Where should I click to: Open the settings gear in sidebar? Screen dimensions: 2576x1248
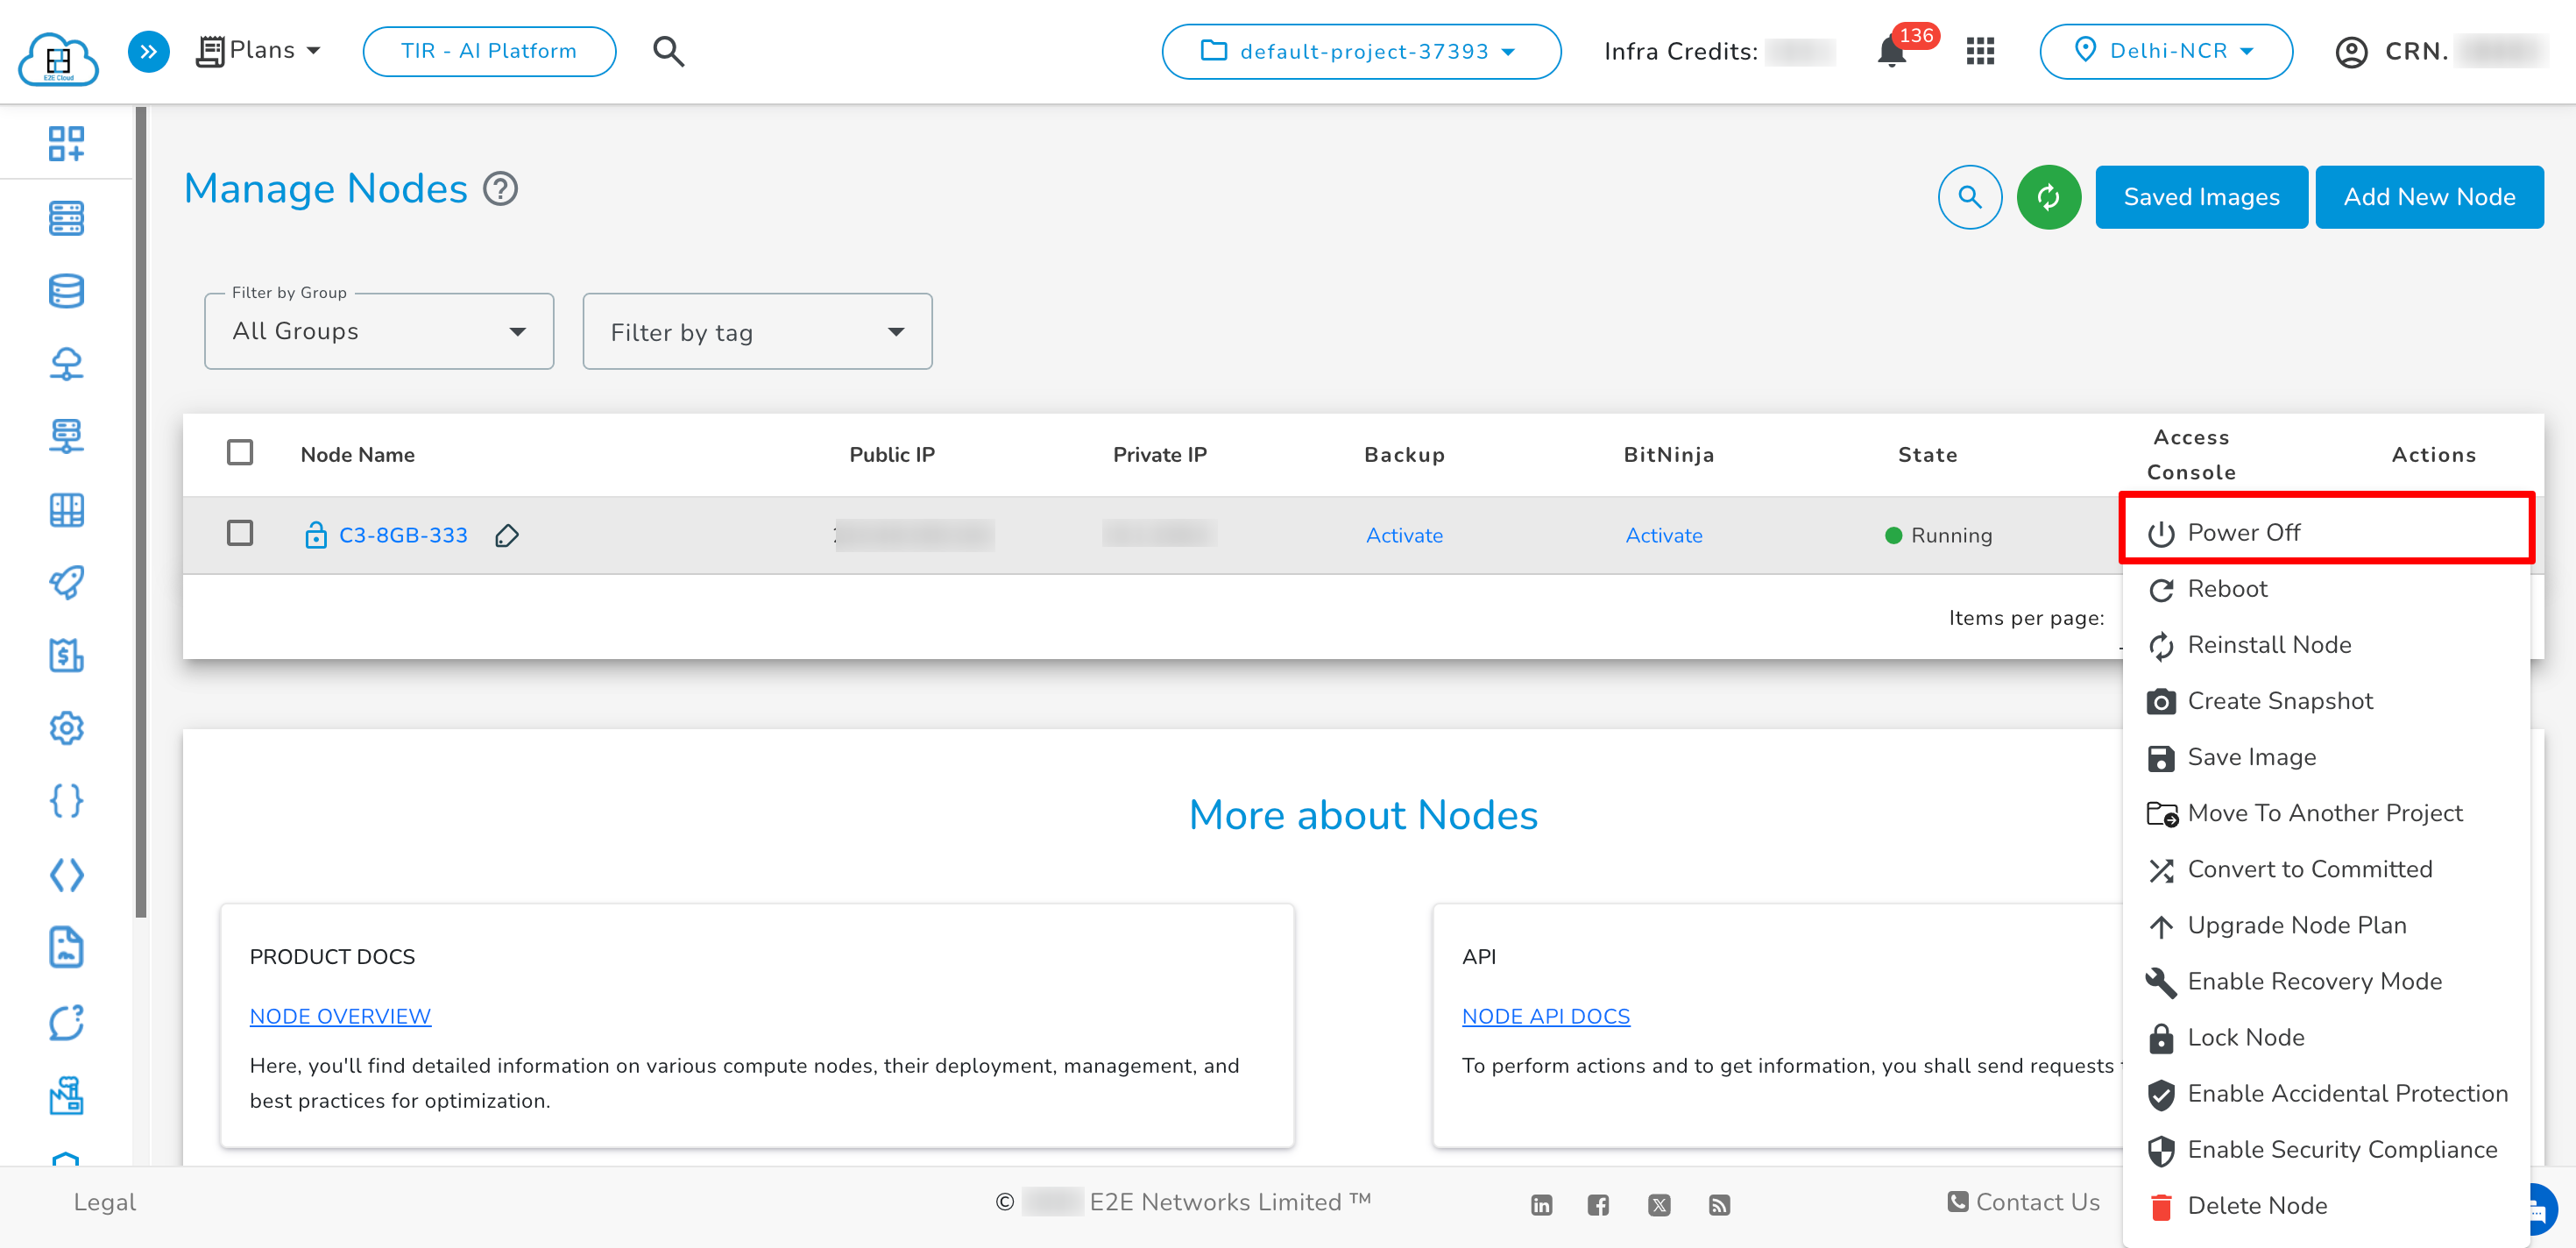(x=66, y=728)
